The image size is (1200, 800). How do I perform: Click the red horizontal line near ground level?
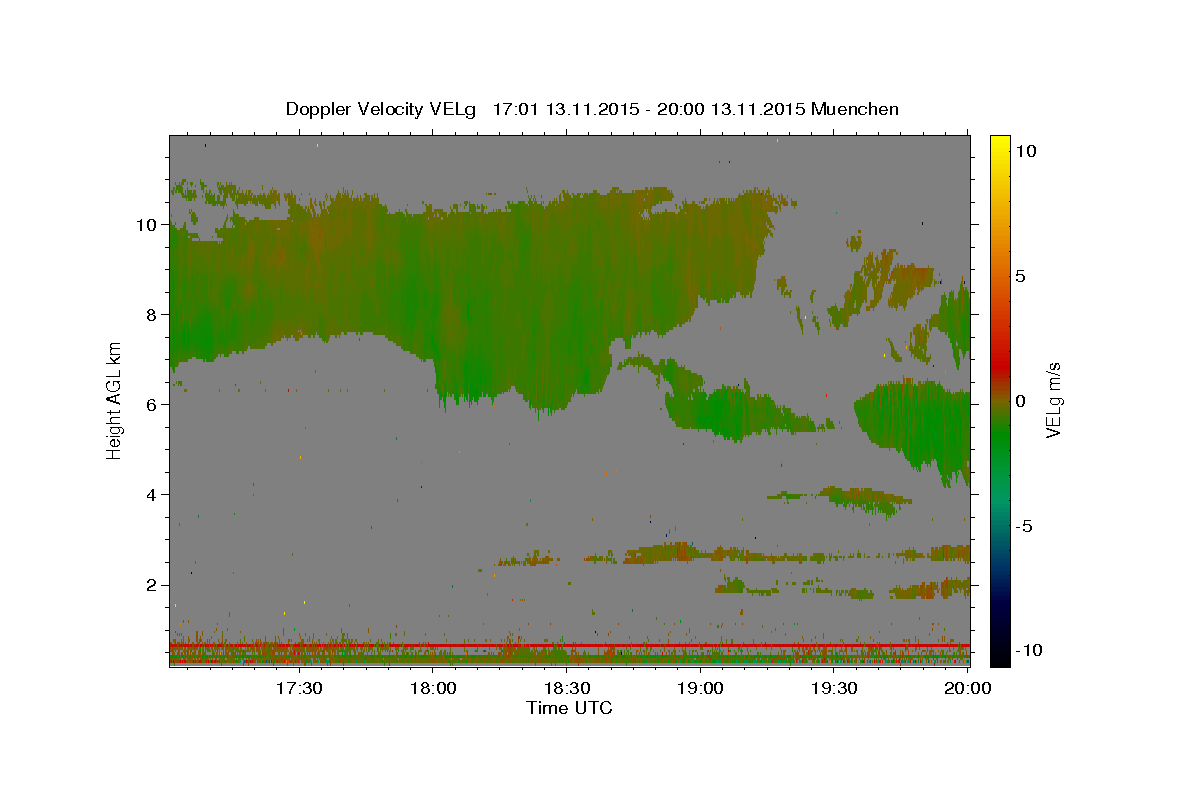click(x=569, y=646)
